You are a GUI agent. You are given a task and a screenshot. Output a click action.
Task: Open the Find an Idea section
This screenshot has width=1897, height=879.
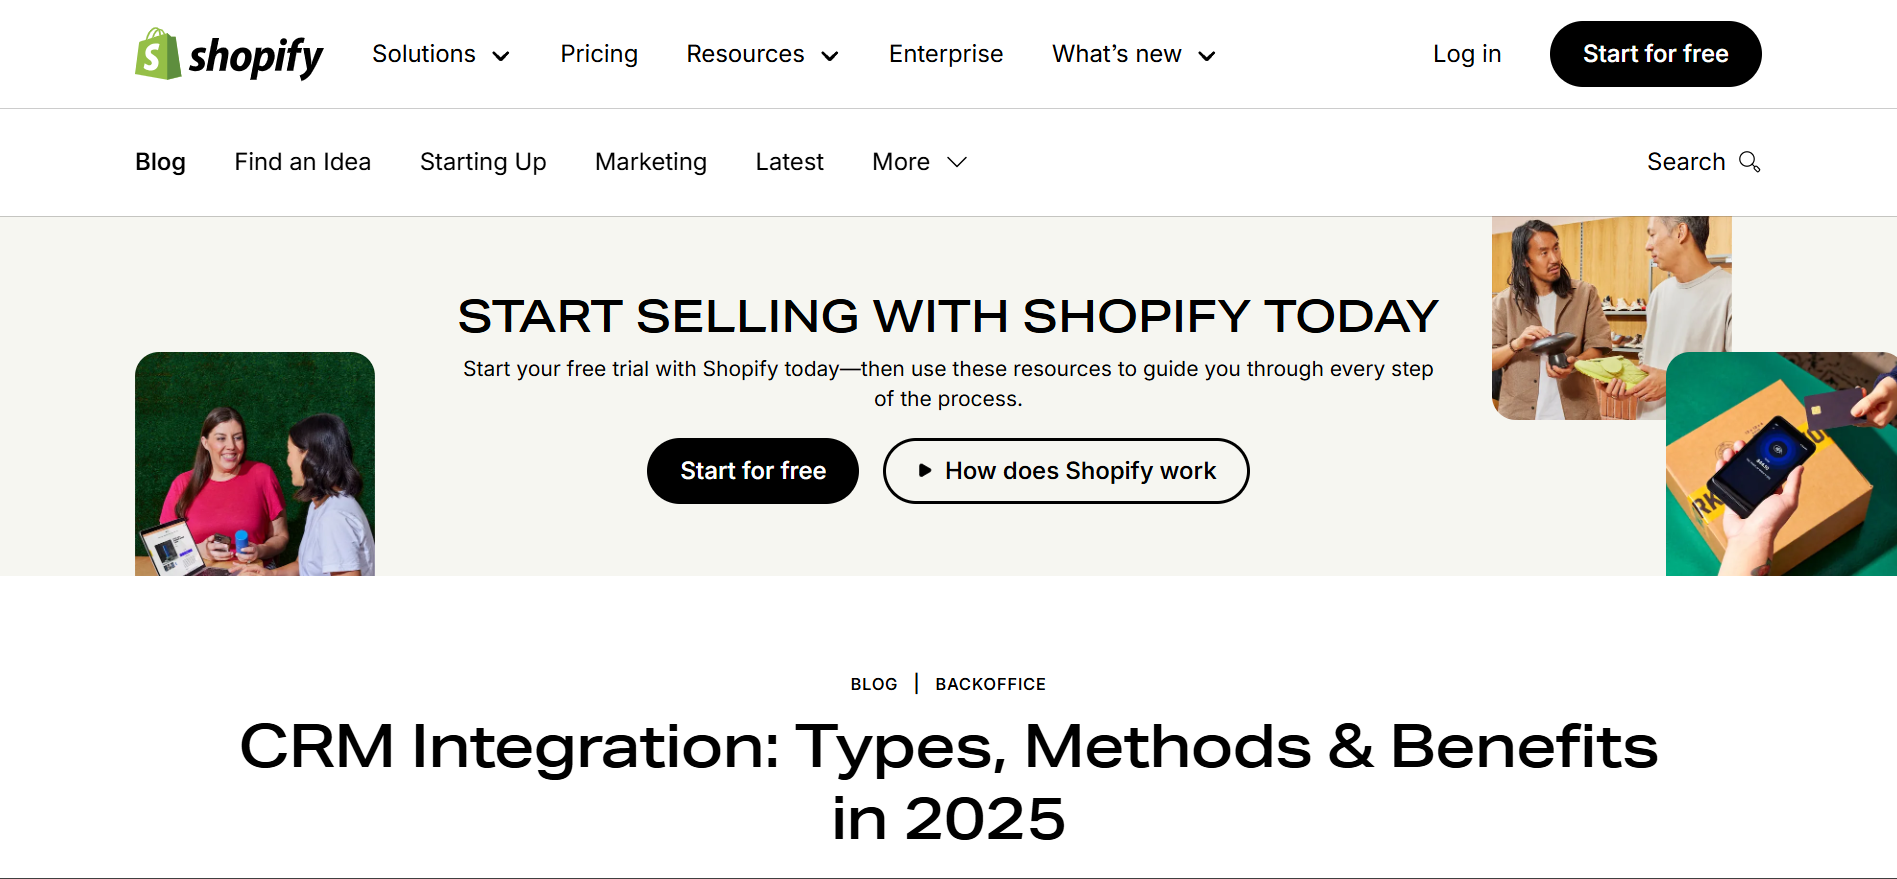click(x=302, y=161)
